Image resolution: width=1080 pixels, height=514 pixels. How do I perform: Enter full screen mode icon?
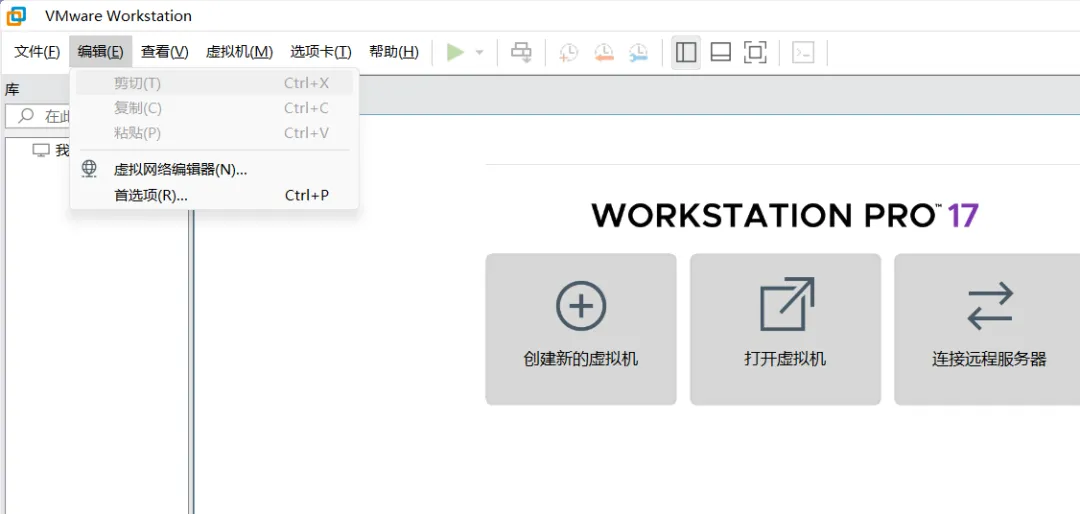tap(756, 52)
